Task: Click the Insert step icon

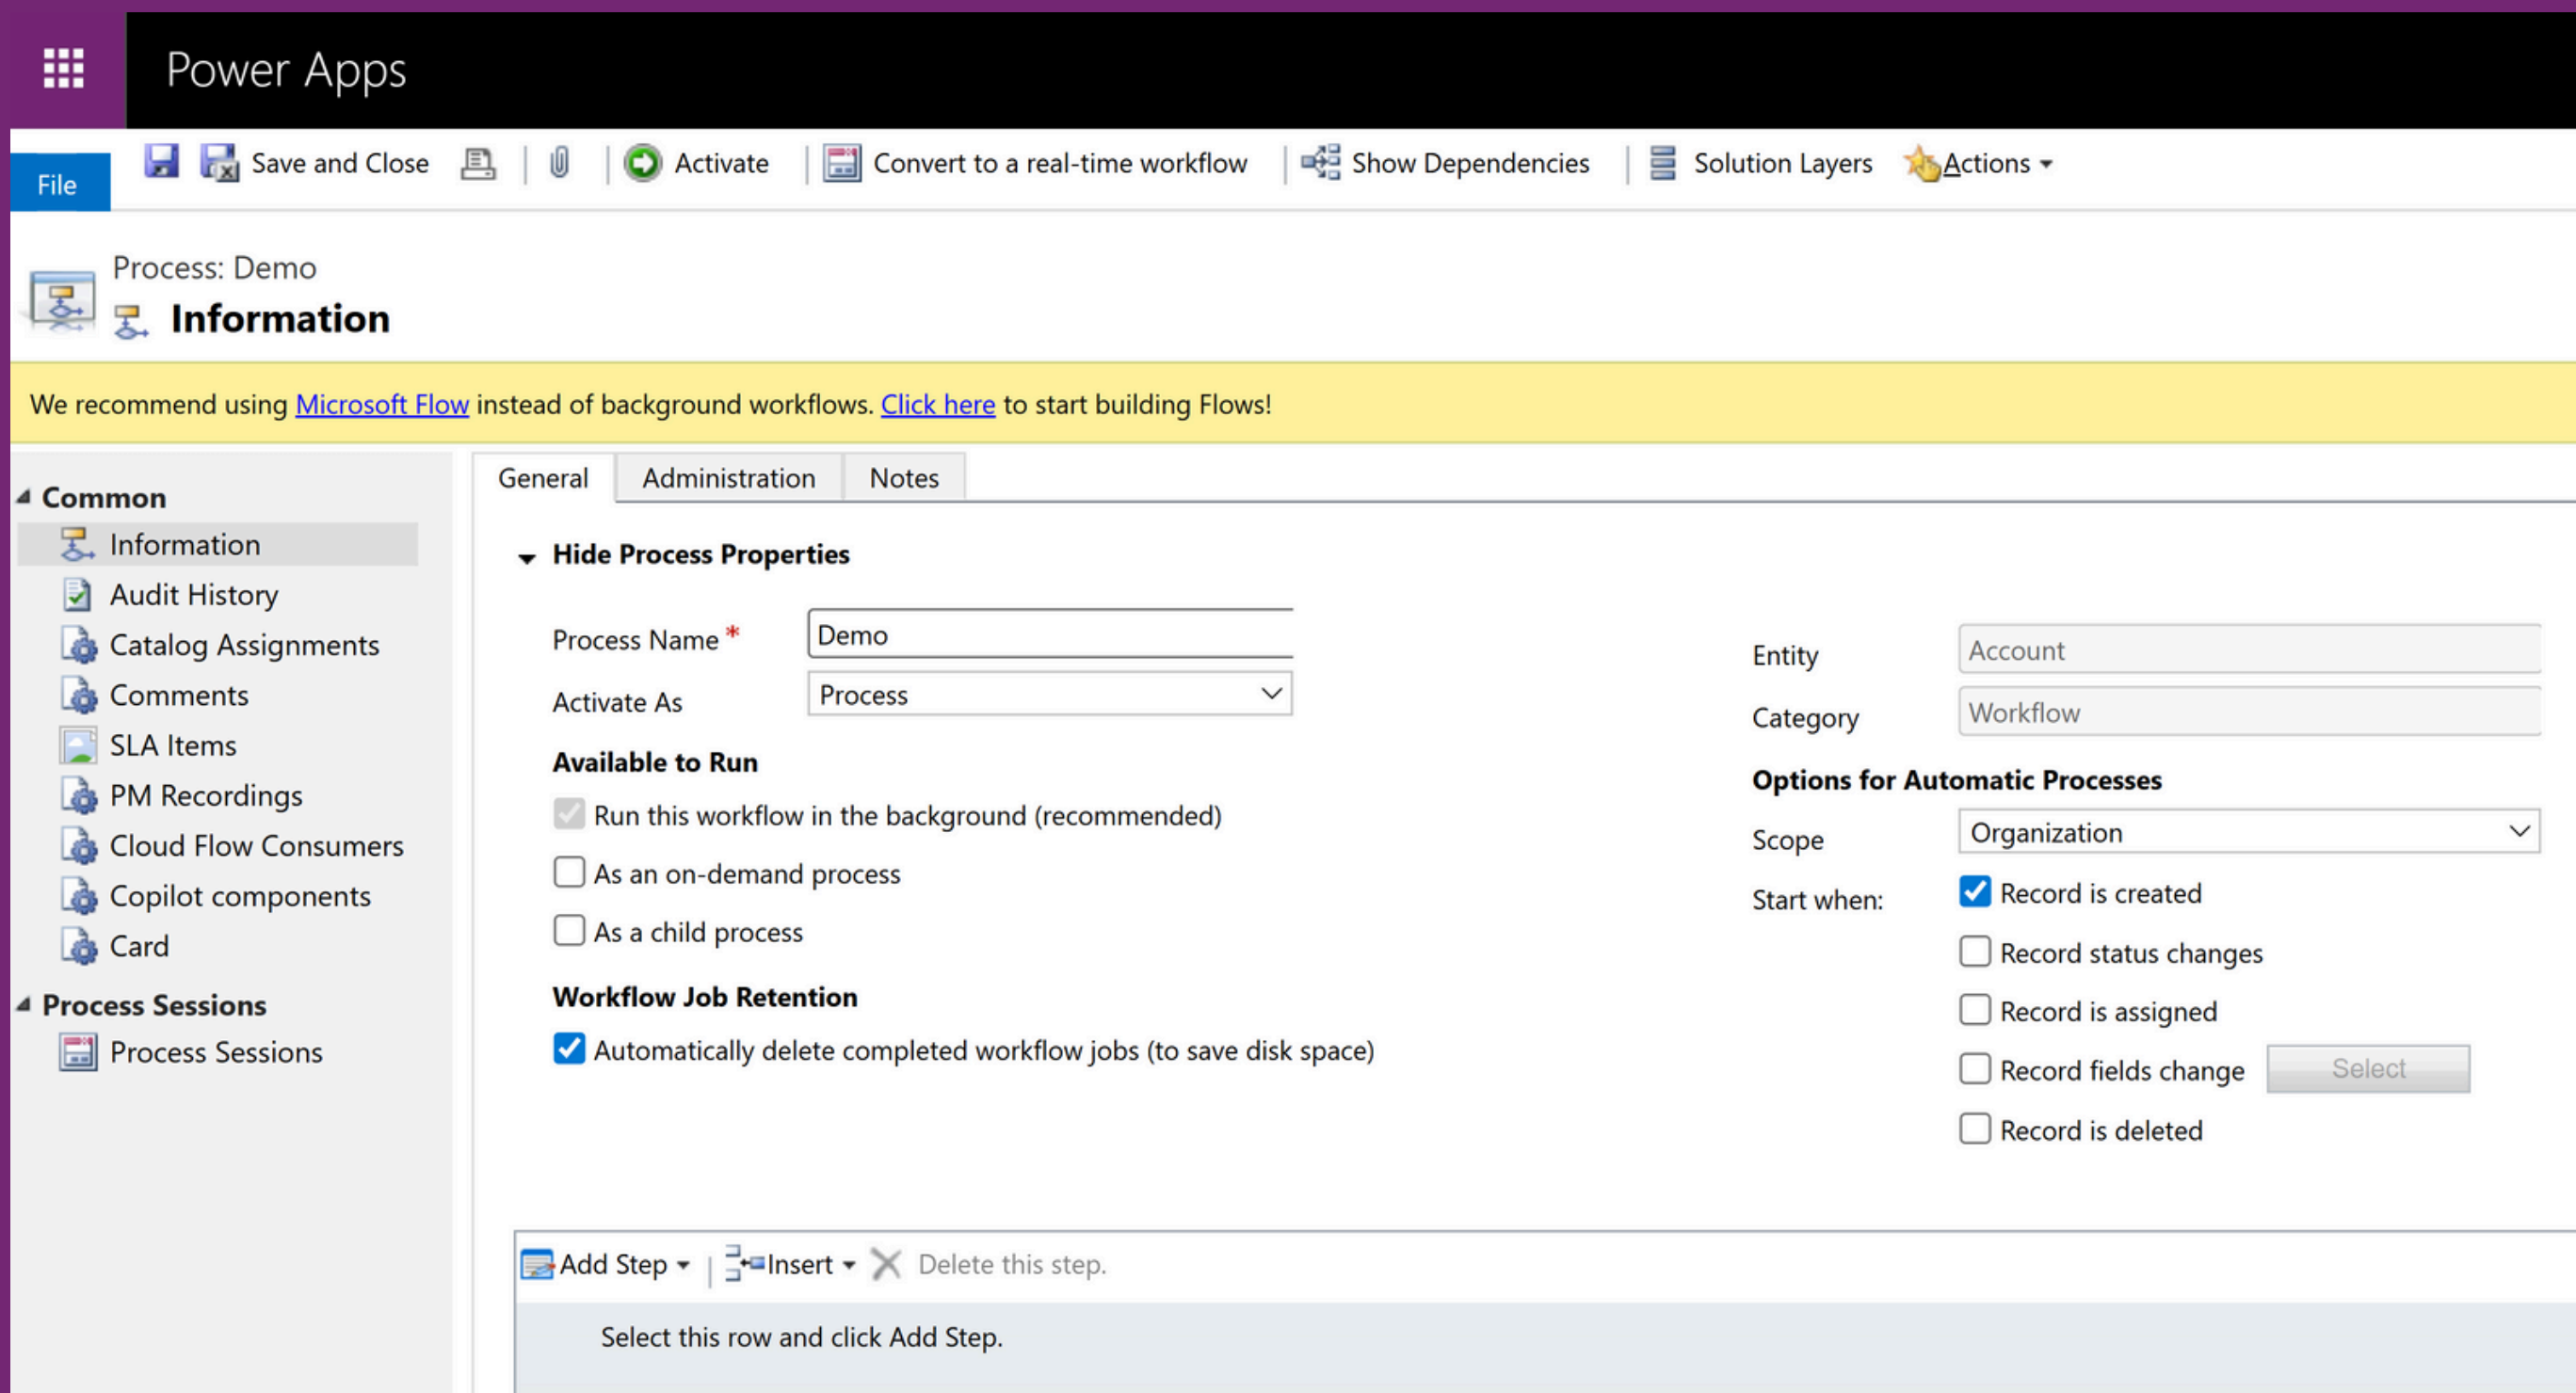Action: point(744,1264)
